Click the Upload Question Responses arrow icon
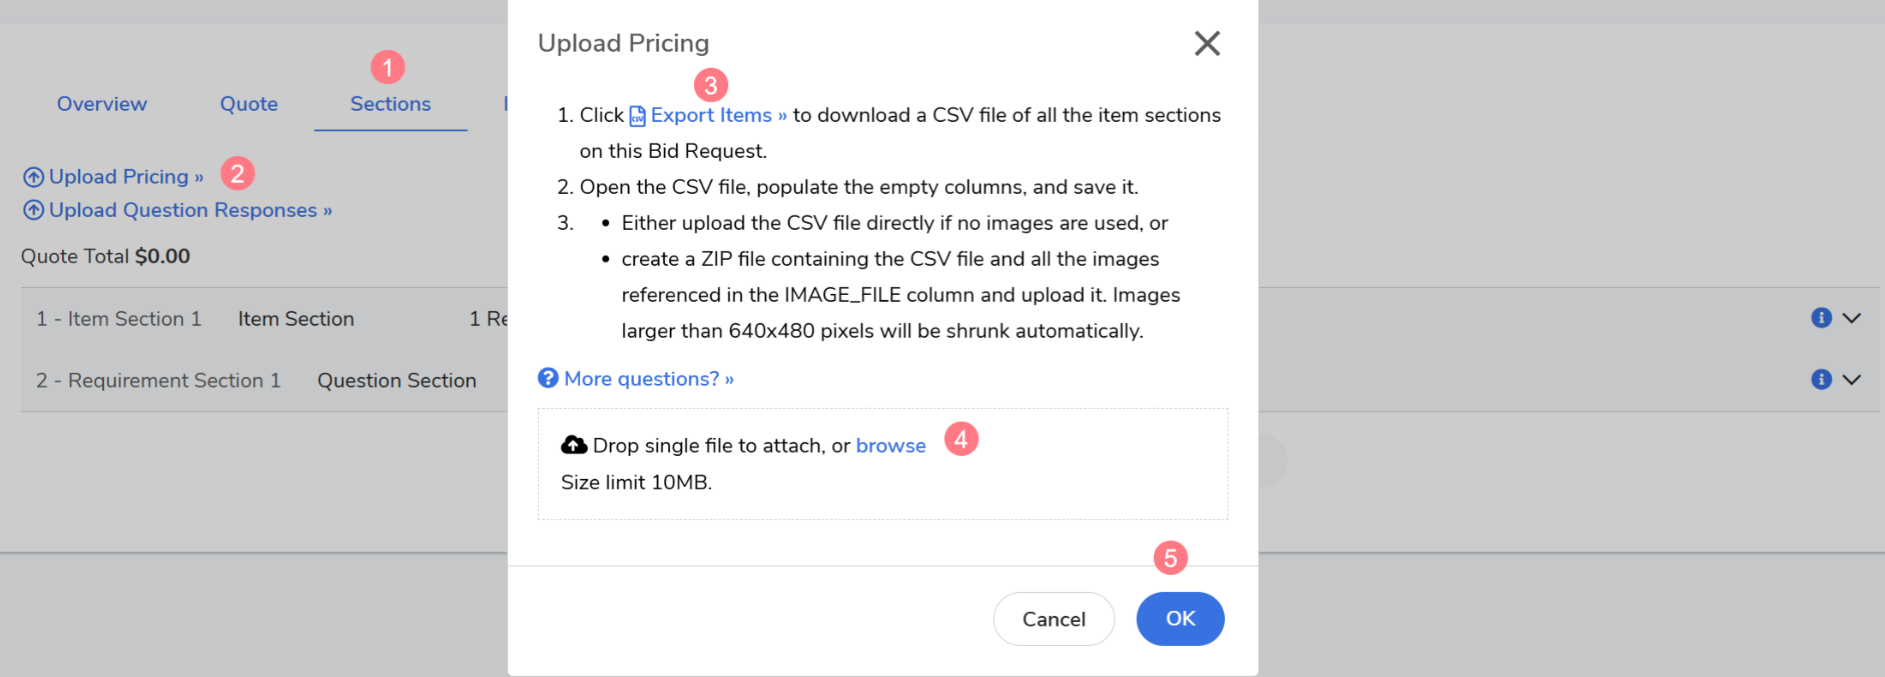The height and width of the screenshot is (677, 1885). click(x=33, y=210)
